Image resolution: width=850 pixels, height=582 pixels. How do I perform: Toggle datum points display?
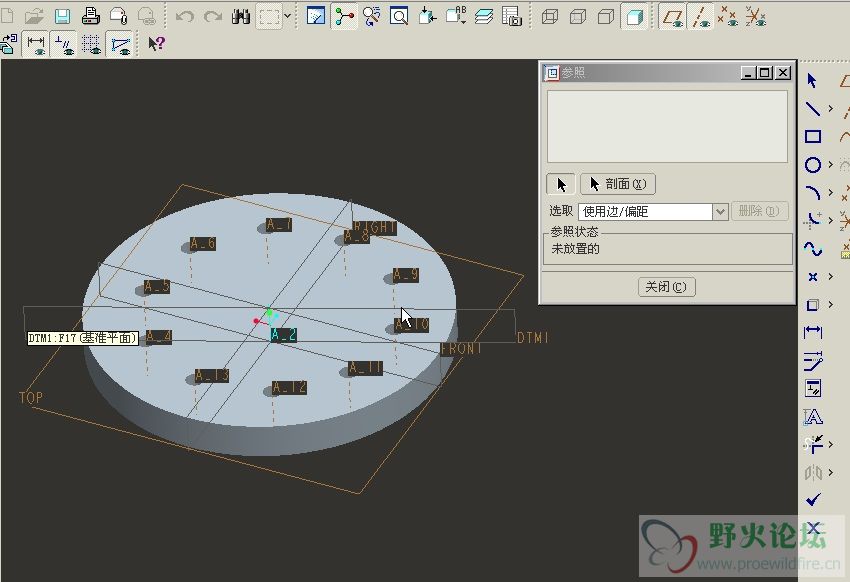pos(728,16)
